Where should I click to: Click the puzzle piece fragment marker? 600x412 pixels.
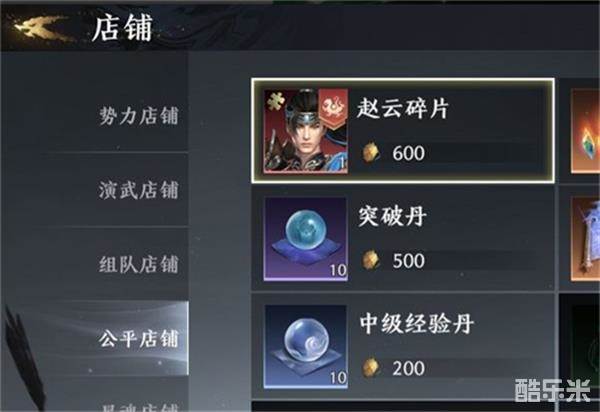(274, 100)
